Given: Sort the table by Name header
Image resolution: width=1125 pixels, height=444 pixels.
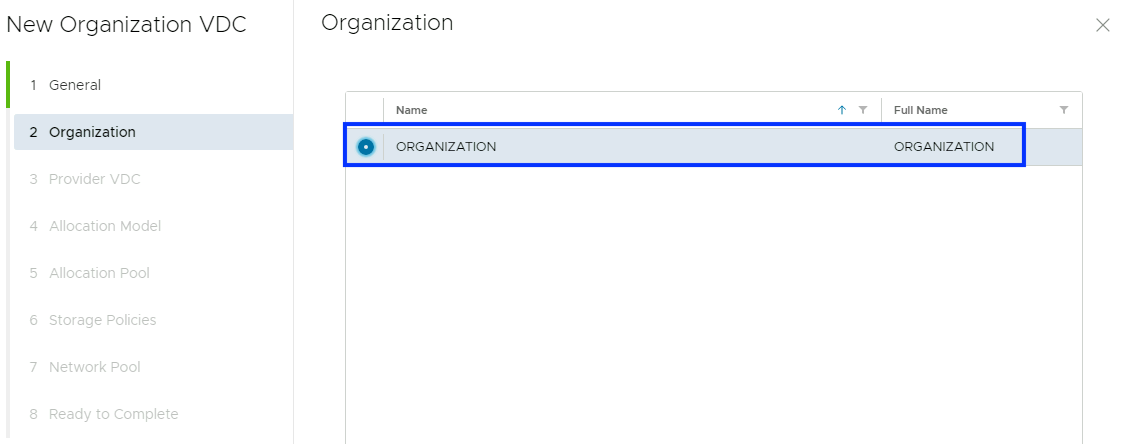Looking at the screenshot, I should [412, 110].
